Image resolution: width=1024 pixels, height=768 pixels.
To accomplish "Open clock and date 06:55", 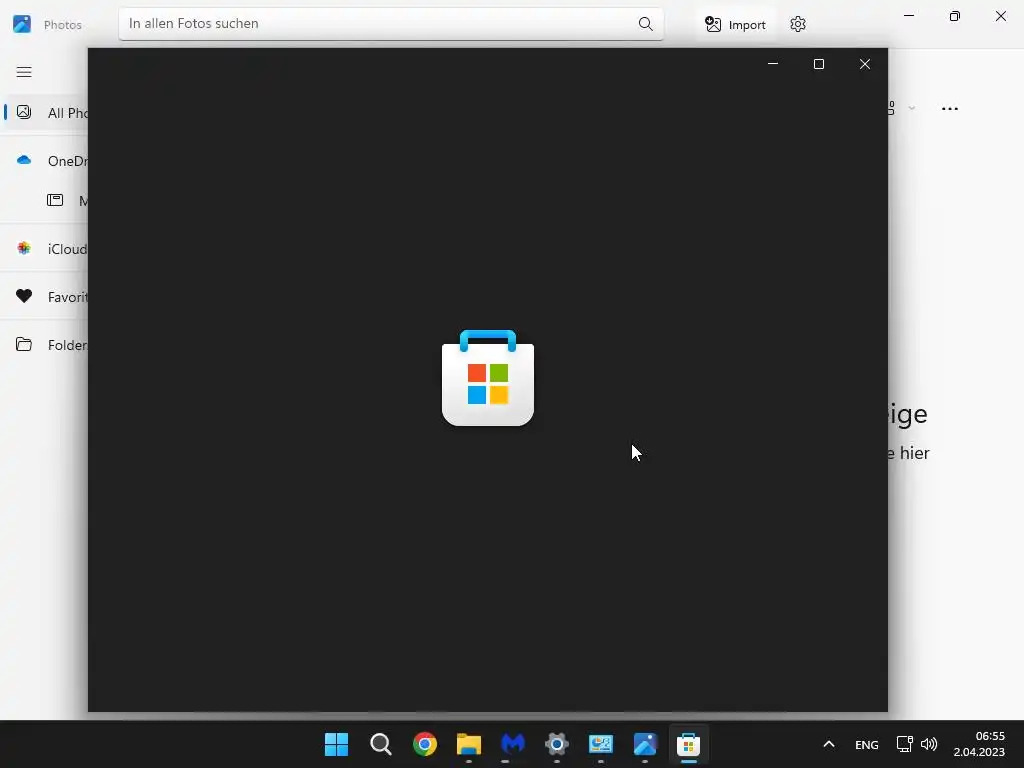I will point(979,744).
